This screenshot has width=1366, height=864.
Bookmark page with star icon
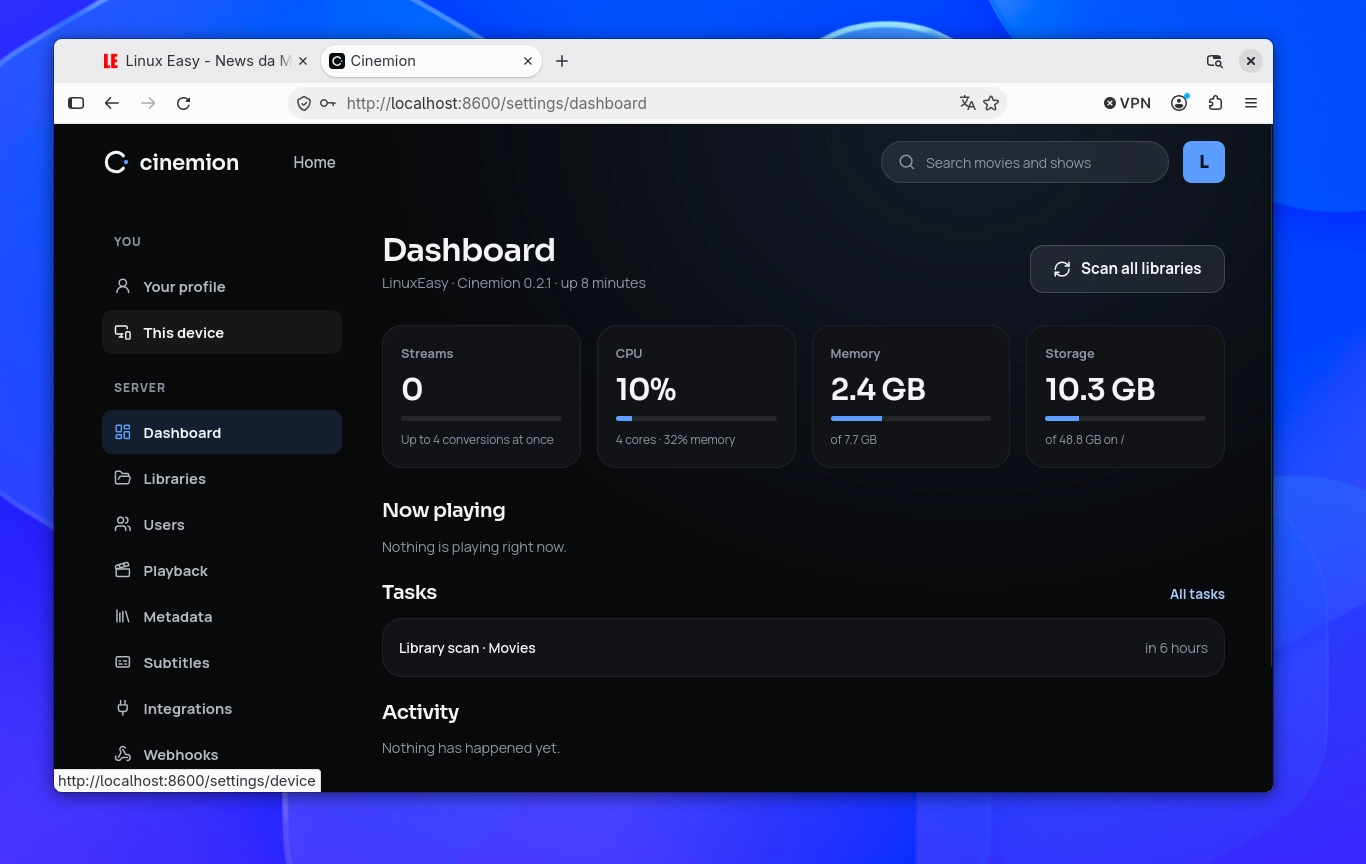[991, 103]
